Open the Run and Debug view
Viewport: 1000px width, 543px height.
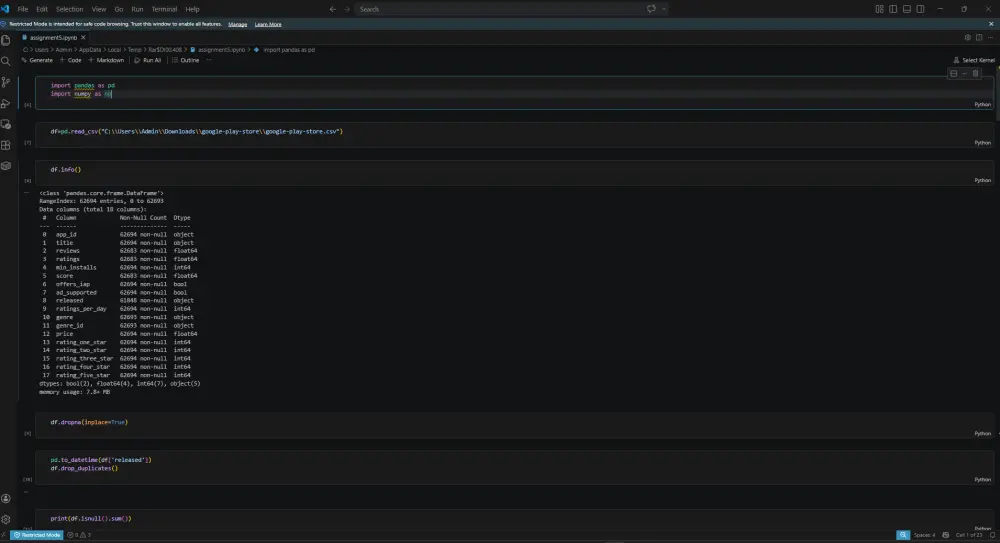[6, 103]
